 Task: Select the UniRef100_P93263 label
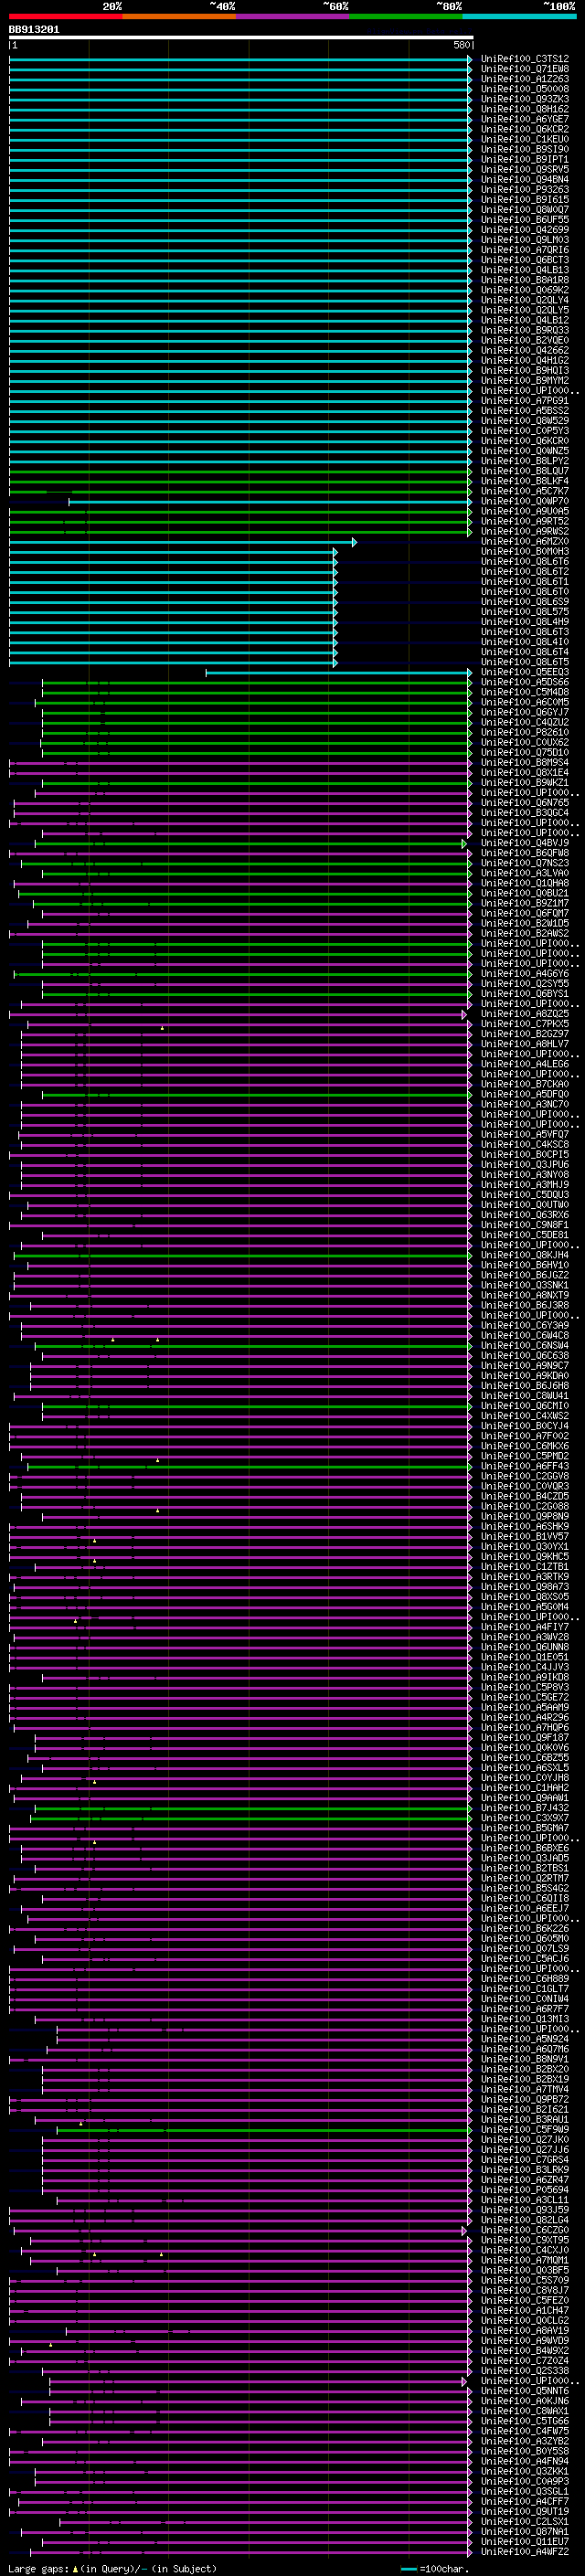525,189
